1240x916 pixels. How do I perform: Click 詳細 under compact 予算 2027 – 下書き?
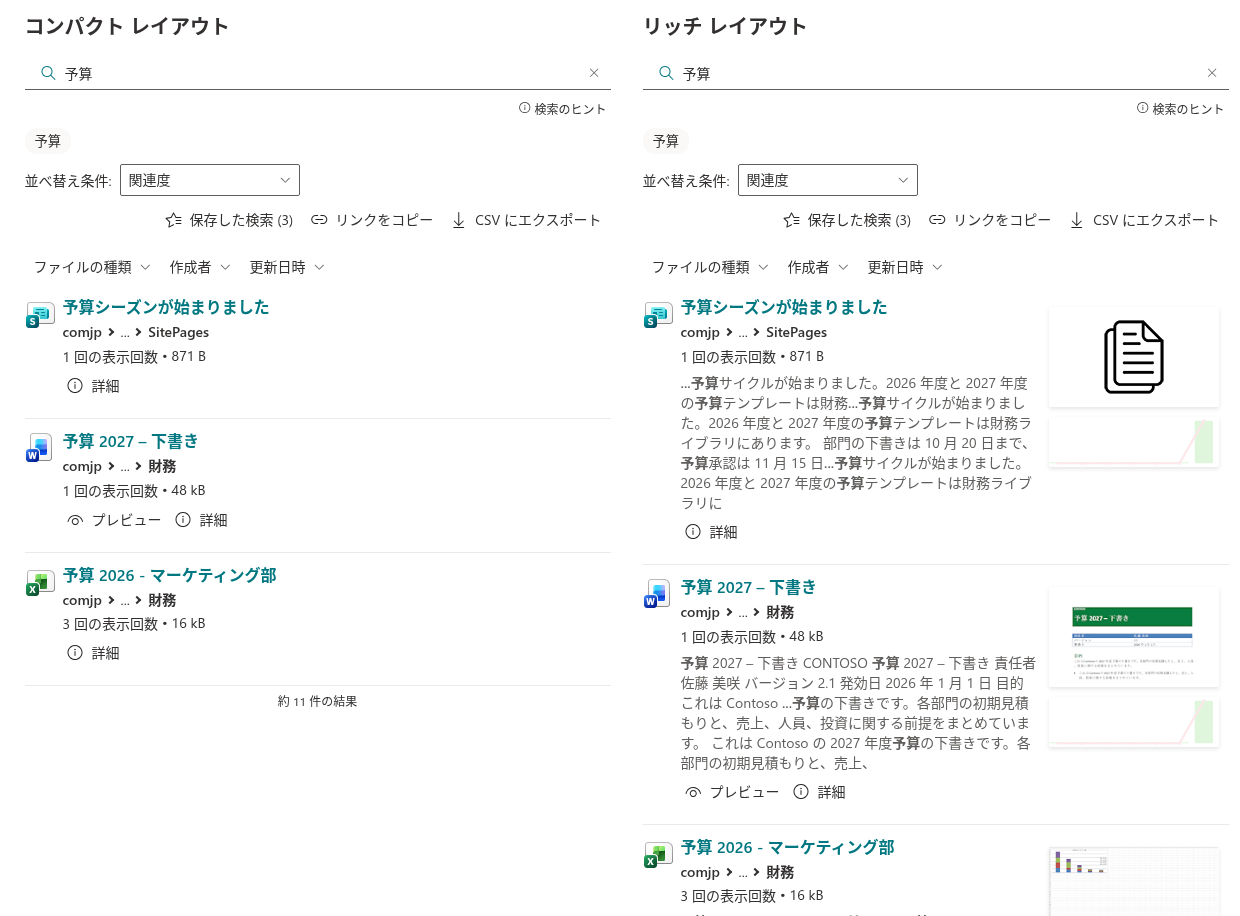201,520
